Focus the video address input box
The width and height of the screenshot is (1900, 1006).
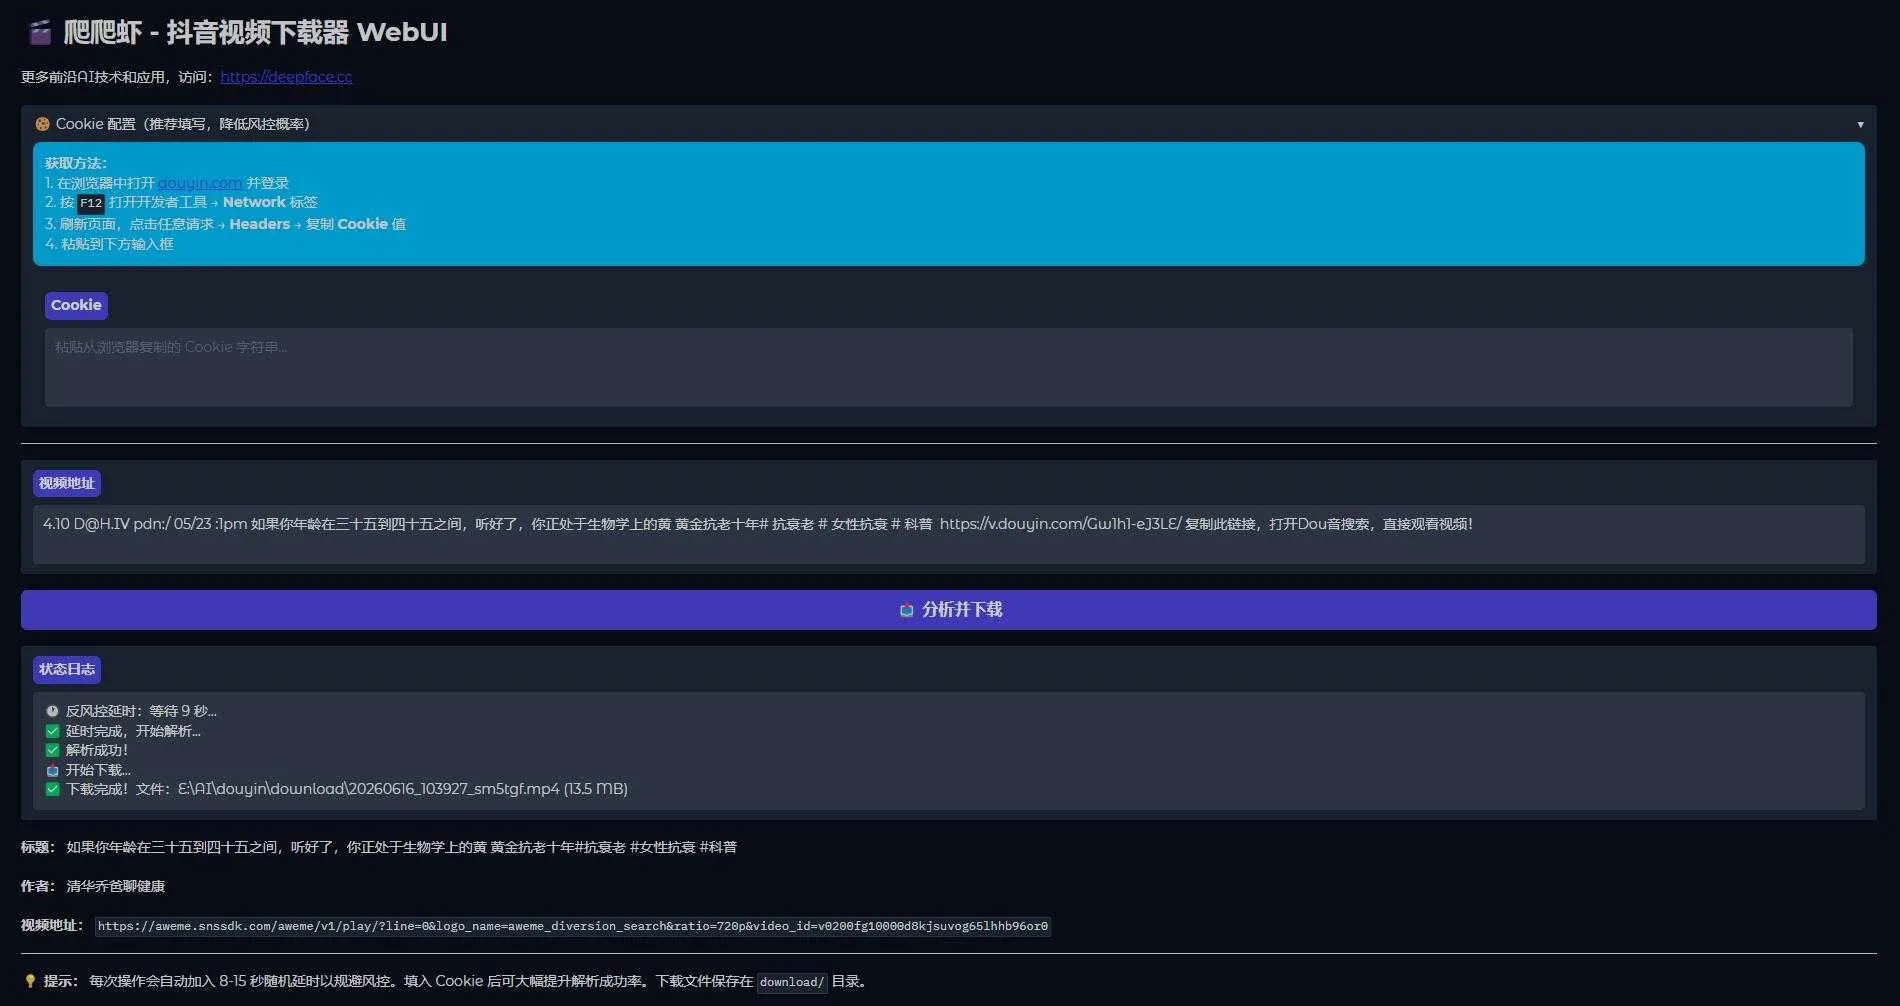pyautogui.click(x=948, y=534)
